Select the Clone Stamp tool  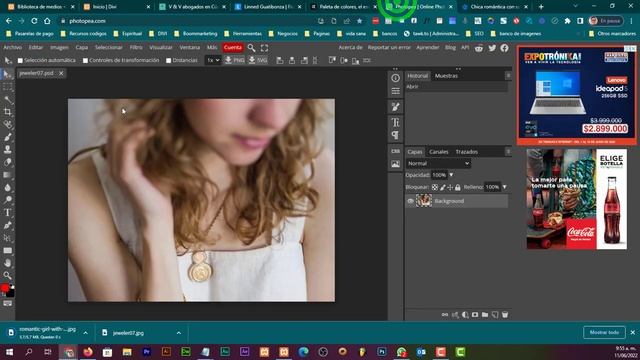click(7, 150)
